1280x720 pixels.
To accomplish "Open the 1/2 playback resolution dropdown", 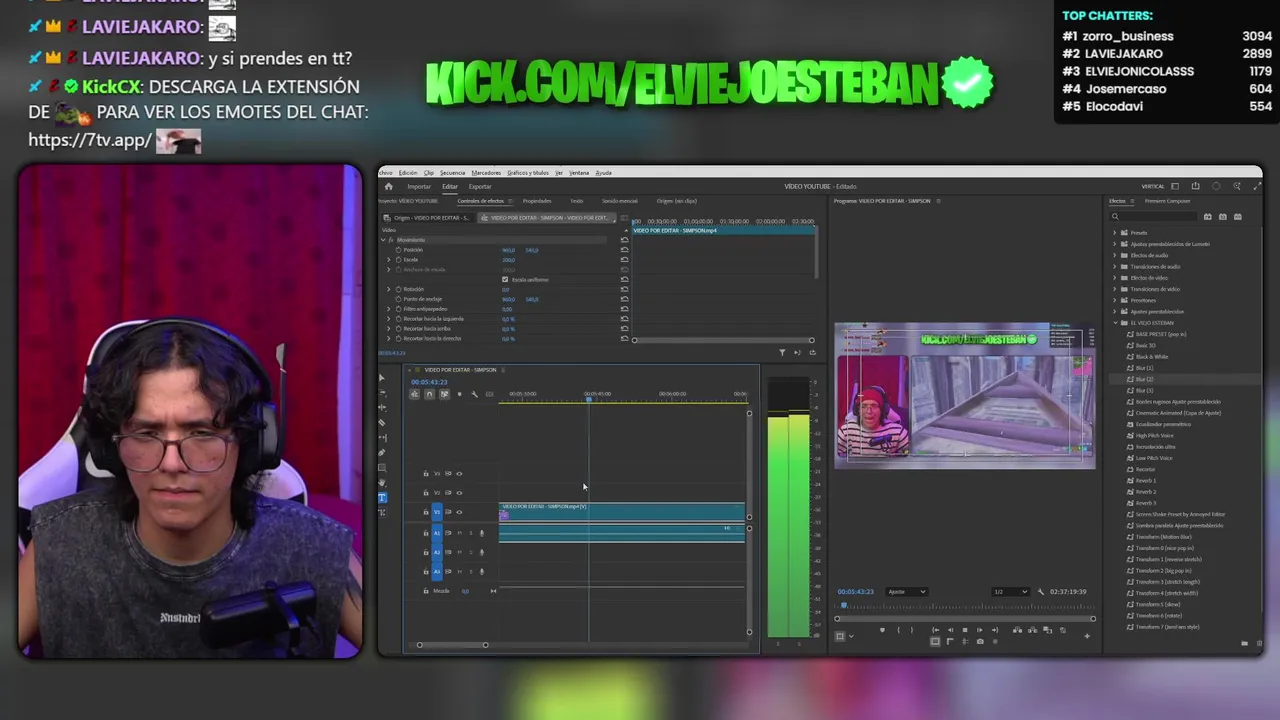I will coord(1011,592).
